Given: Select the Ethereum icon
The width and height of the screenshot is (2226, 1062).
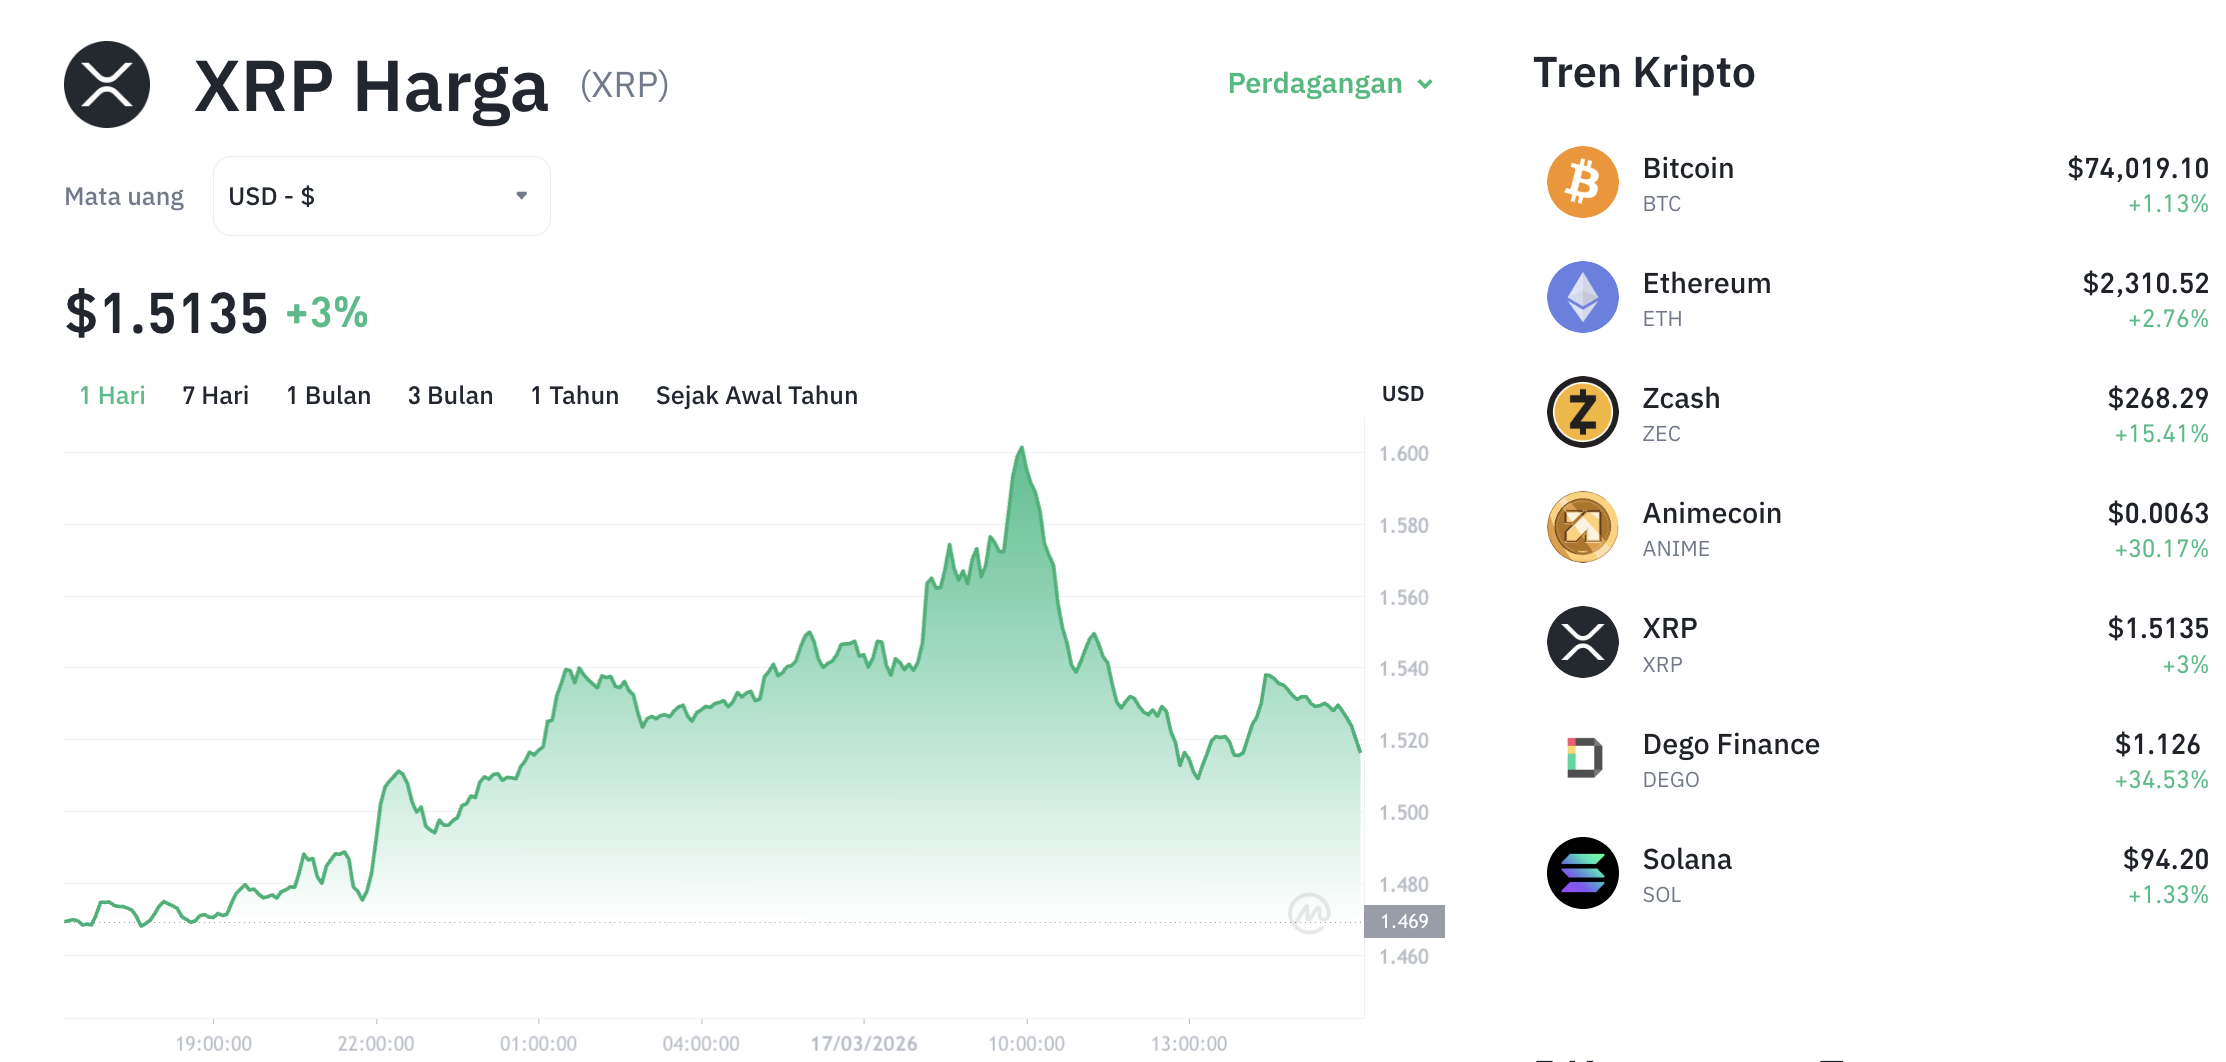Looking at the screenshot, I should pyautogui.click(x=1583, y=297).
